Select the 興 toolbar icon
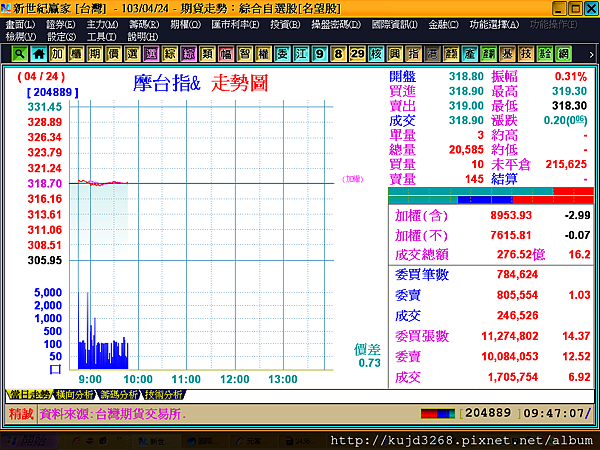Screen dimensions: 600x450 point(395,54)
